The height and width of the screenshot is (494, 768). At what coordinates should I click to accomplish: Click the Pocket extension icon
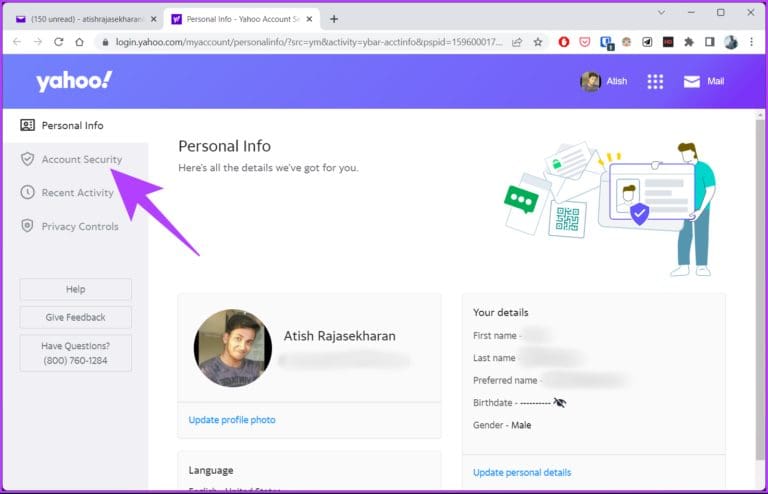tap(585, 42)
